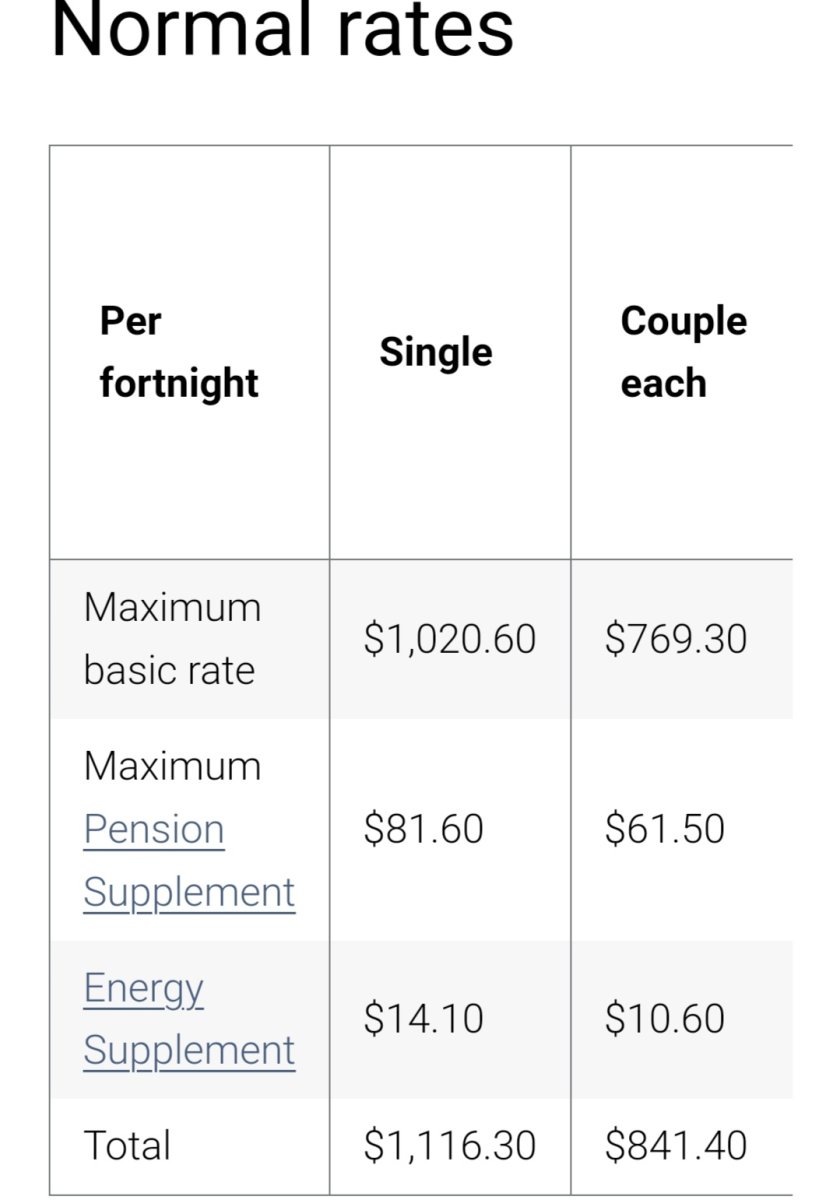Select the $81.60 Pension Supplement amount
The image size is (840, 1200).
[x=424, y=829]
